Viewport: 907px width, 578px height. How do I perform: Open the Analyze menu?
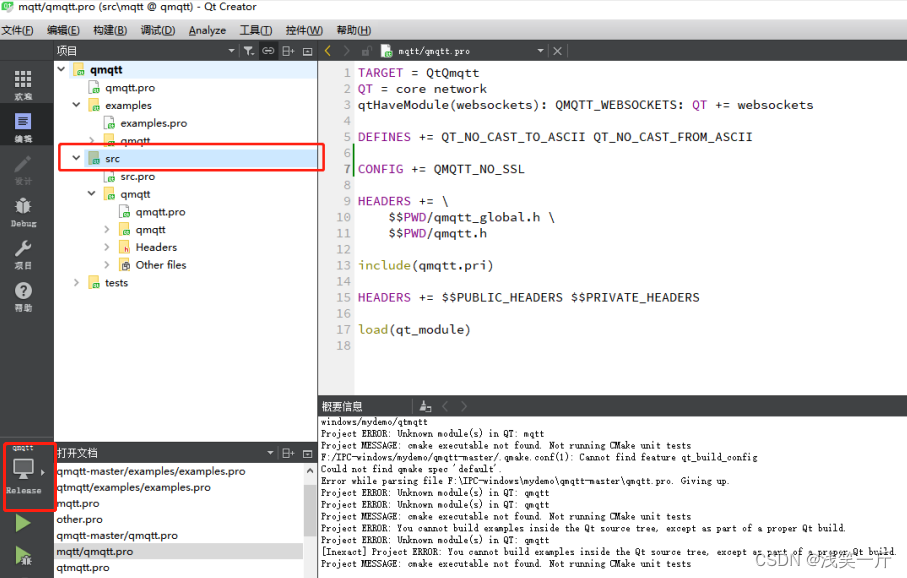tap(207, 30)
